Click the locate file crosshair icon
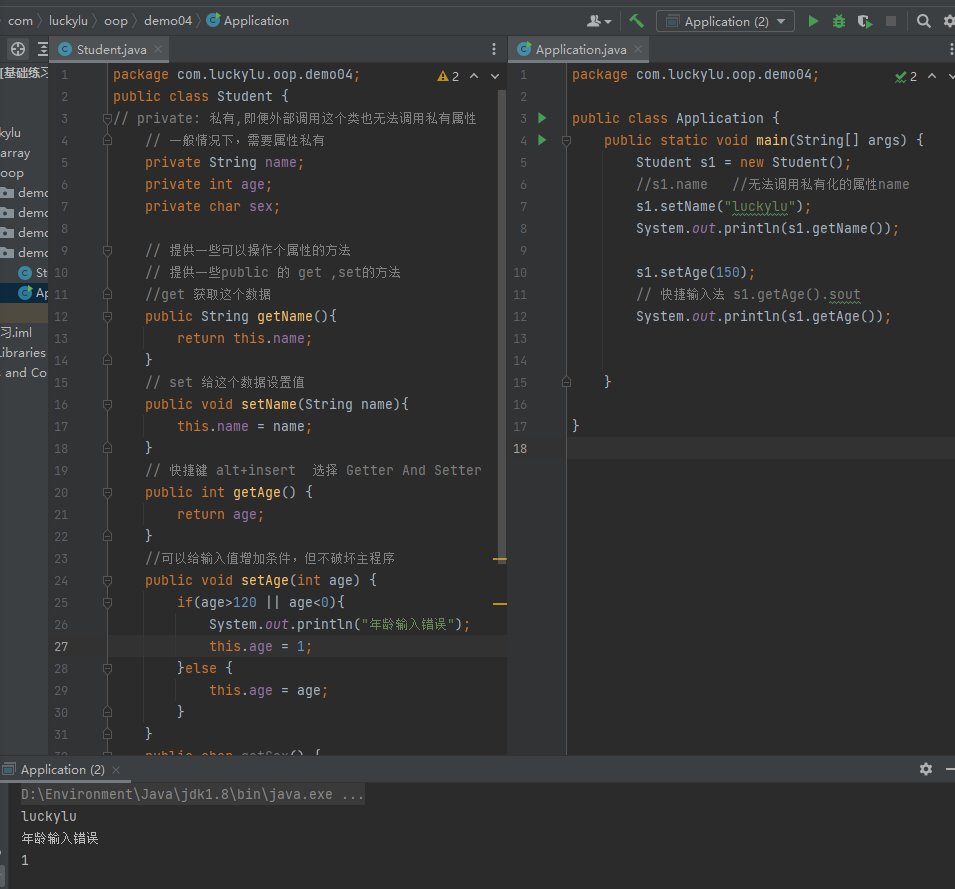The width and height of the screenshot is (955, 889). coord(18,49)
